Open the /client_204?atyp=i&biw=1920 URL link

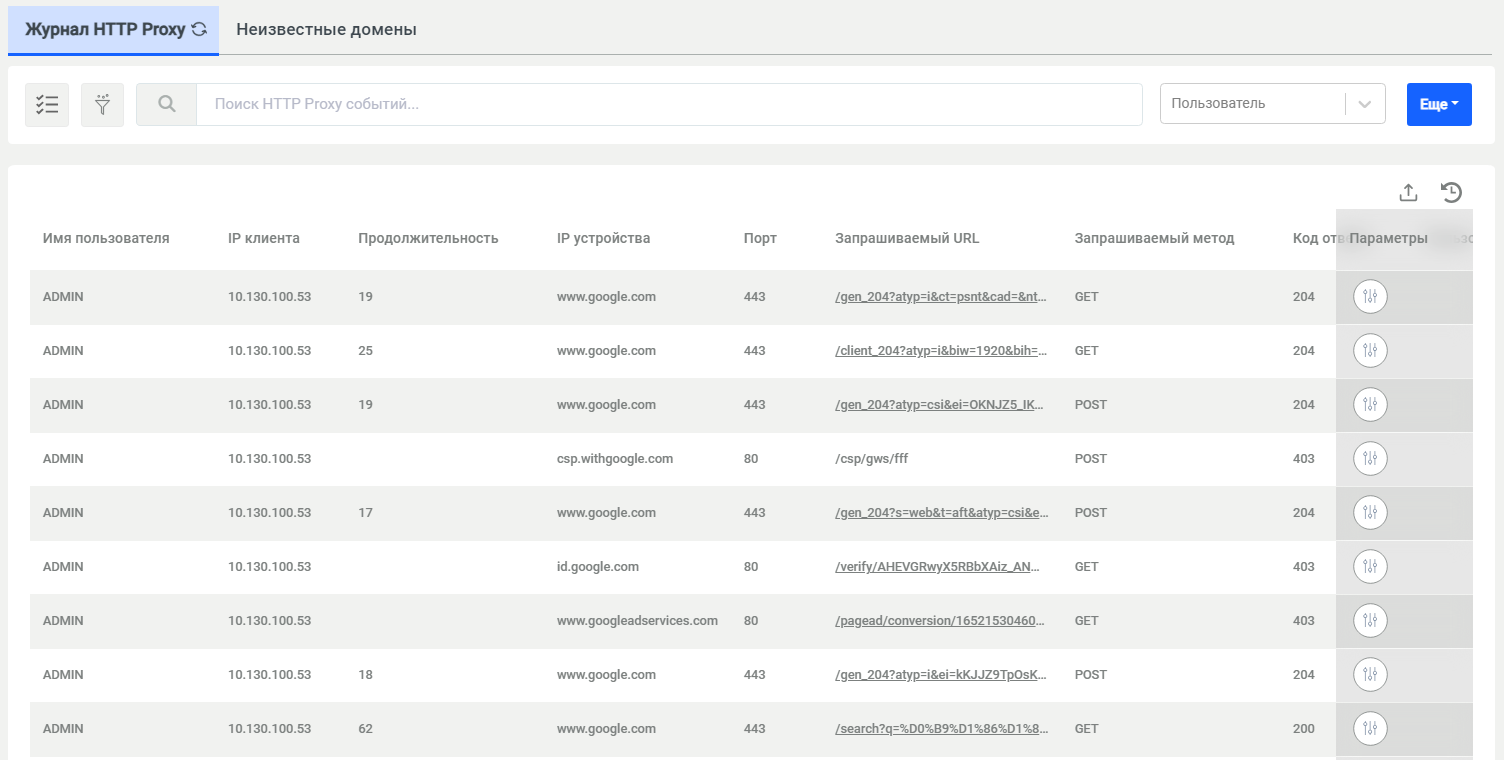point(941,351)
